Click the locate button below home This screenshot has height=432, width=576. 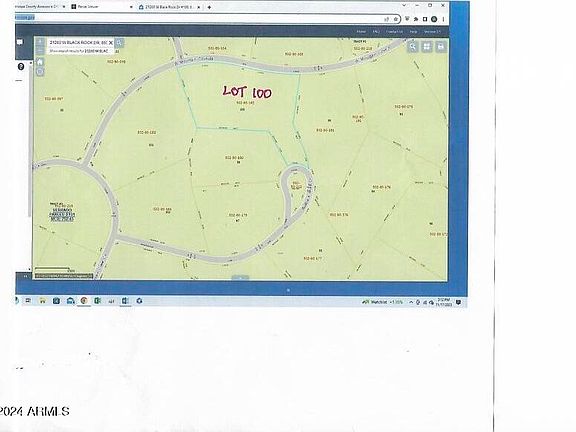pyautogui.click(x=40, y=72)
